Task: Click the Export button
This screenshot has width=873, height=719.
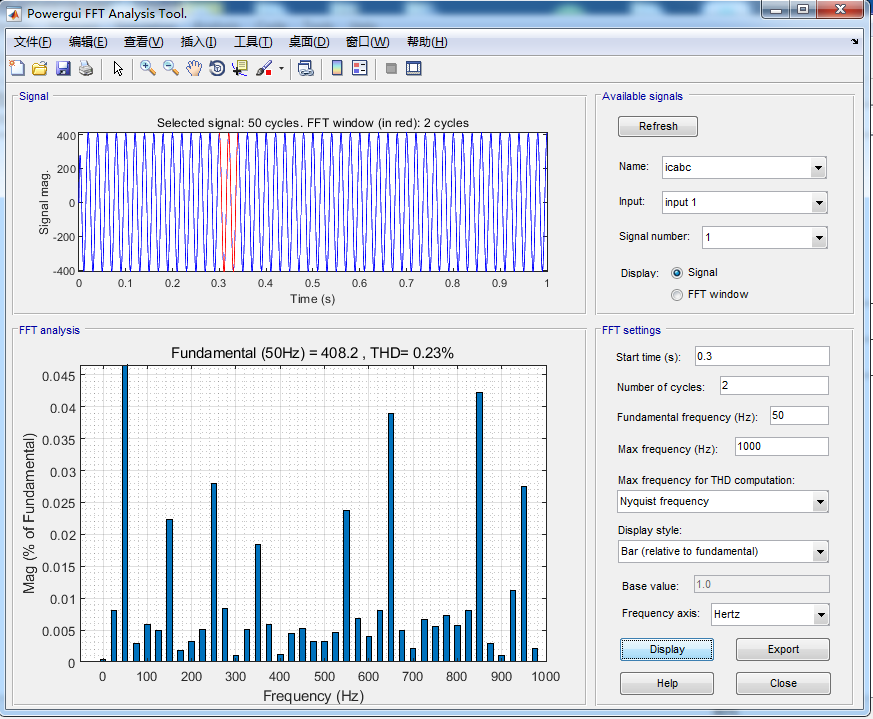Action: tap(783, 649)
